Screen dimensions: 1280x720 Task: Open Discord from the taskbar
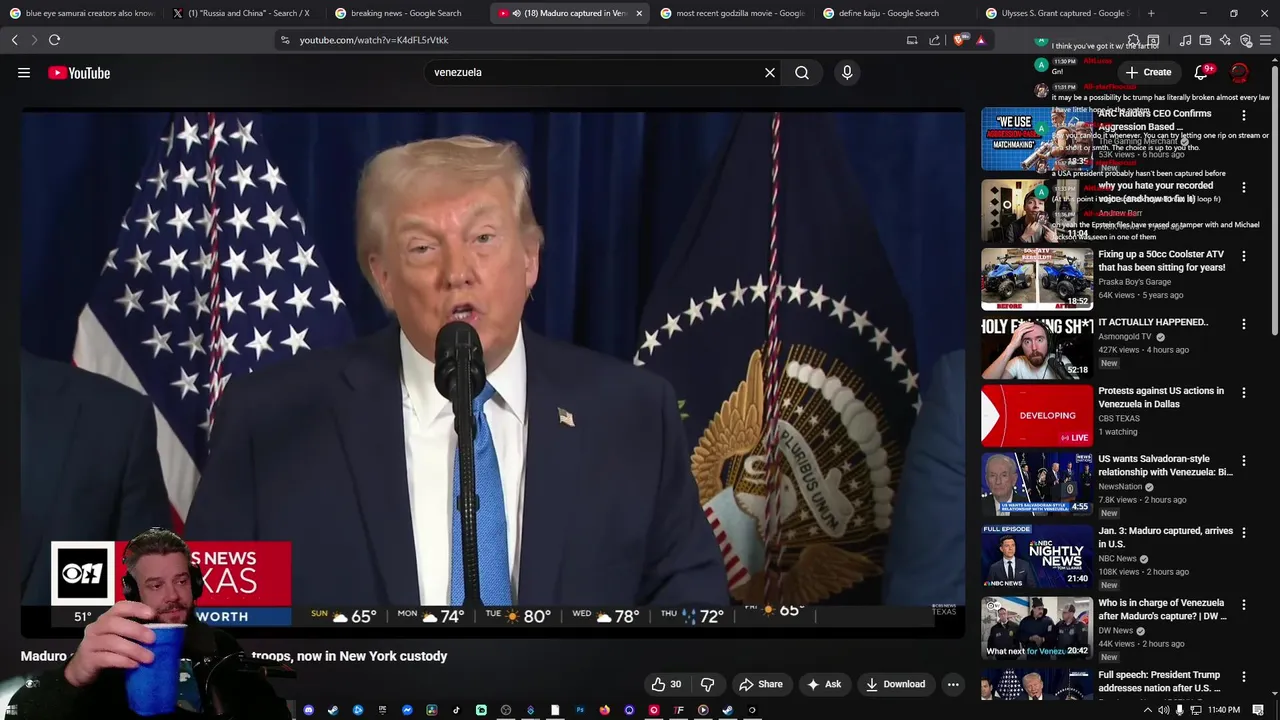pyautogui.click(x=309, y=710)
